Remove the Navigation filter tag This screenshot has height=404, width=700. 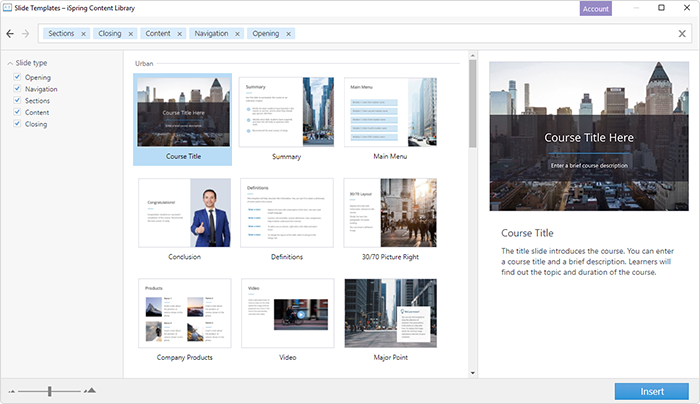coord(238,34)
